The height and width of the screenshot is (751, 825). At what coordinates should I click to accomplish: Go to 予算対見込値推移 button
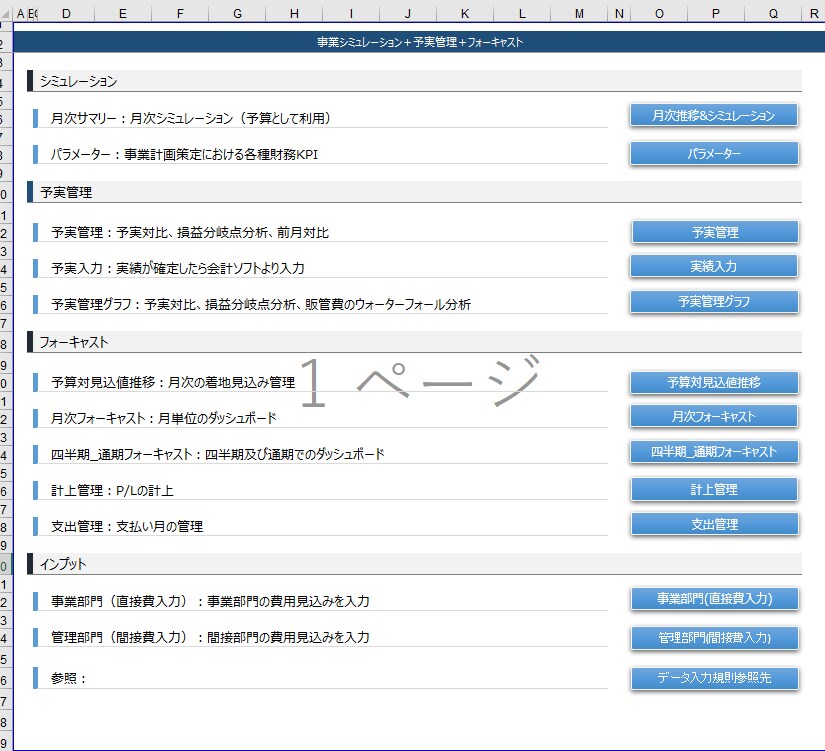tap(714, 383)
